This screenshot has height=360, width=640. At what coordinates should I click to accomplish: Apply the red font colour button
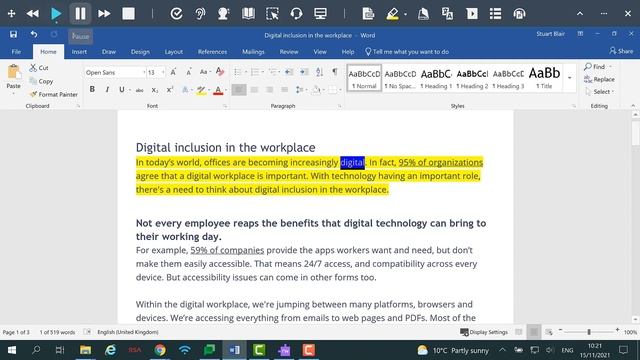tap(218, 90)
